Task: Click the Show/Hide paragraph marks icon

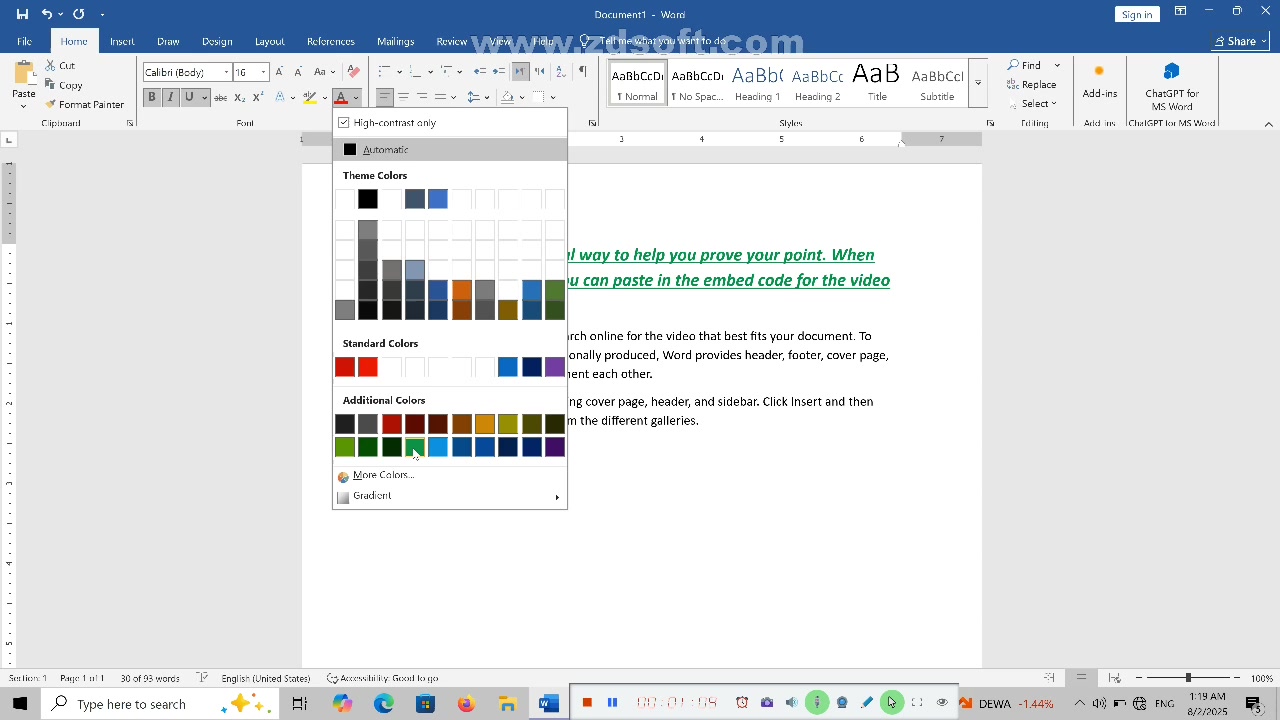Action: 582,72
